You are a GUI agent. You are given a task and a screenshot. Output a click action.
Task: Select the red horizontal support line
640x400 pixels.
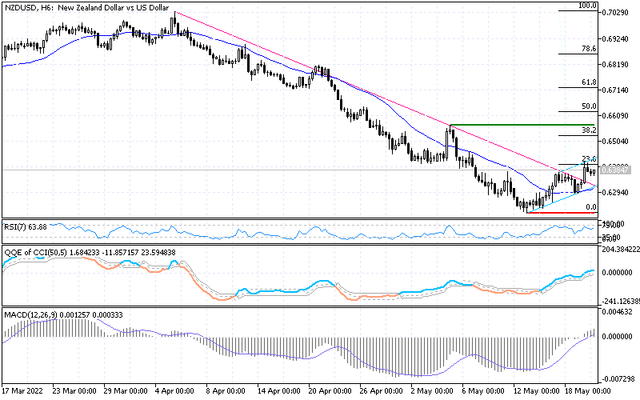pos(560,212)
